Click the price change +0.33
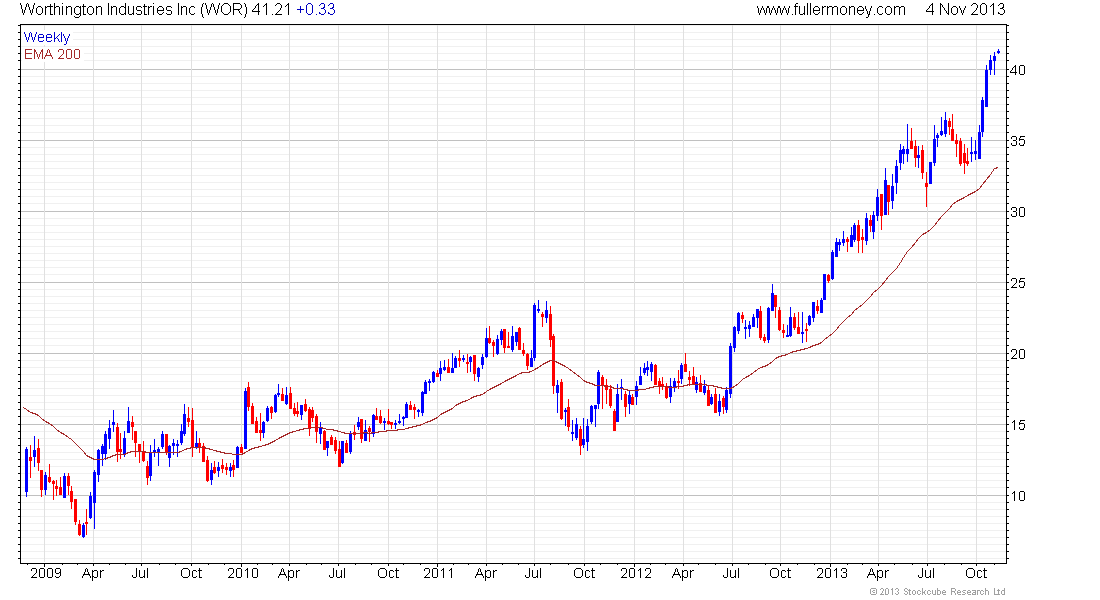Image resolution: width=1100 pixels, height=600 pixels. point(316,10)
